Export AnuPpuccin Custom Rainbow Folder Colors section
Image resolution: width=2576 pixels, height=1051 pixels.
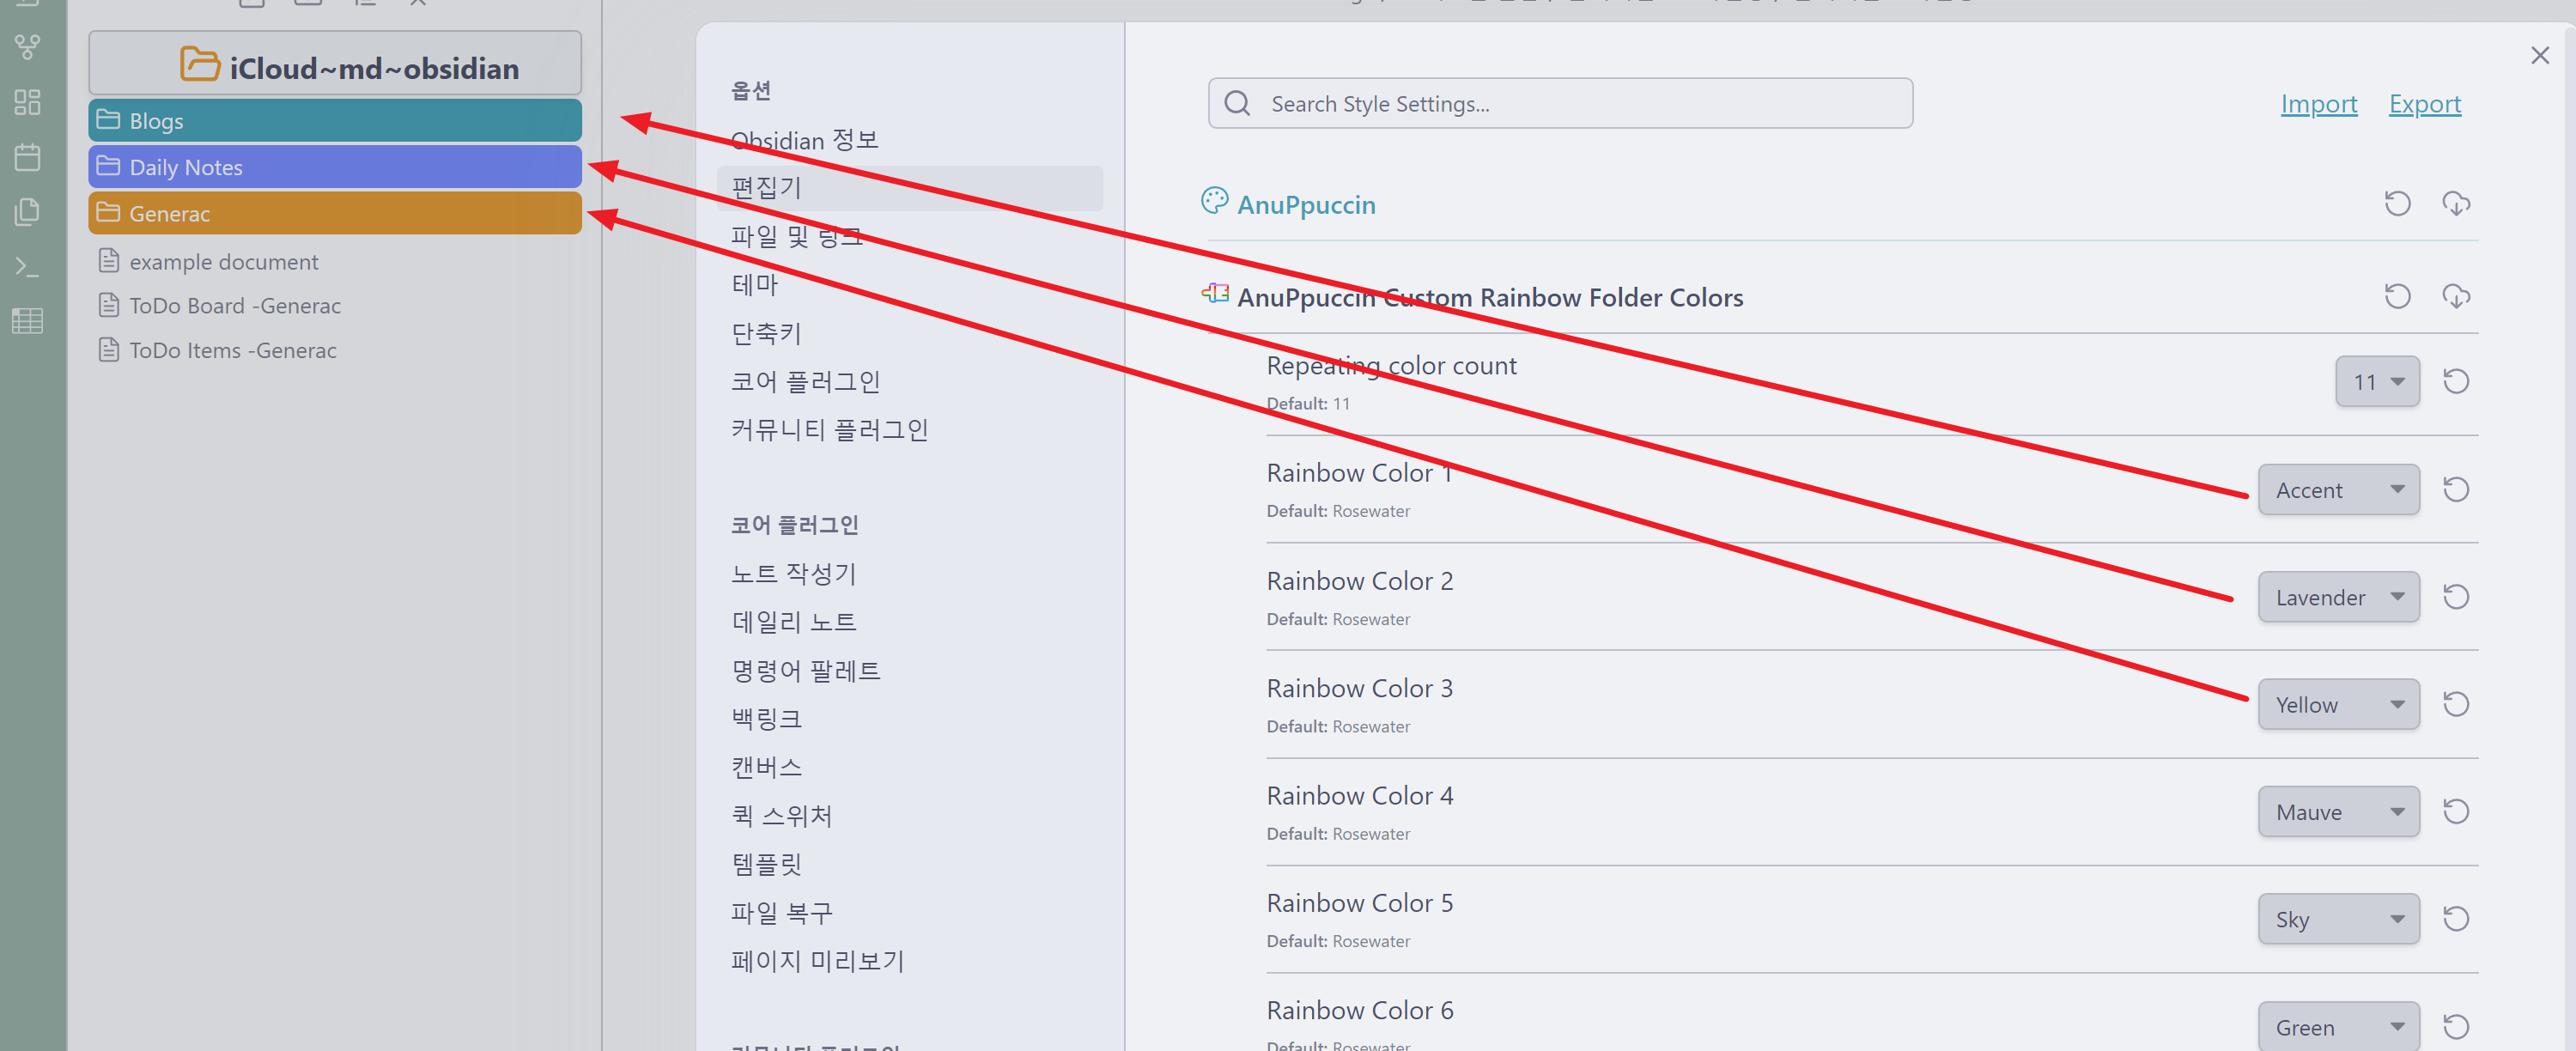[x=2456, y=296]
